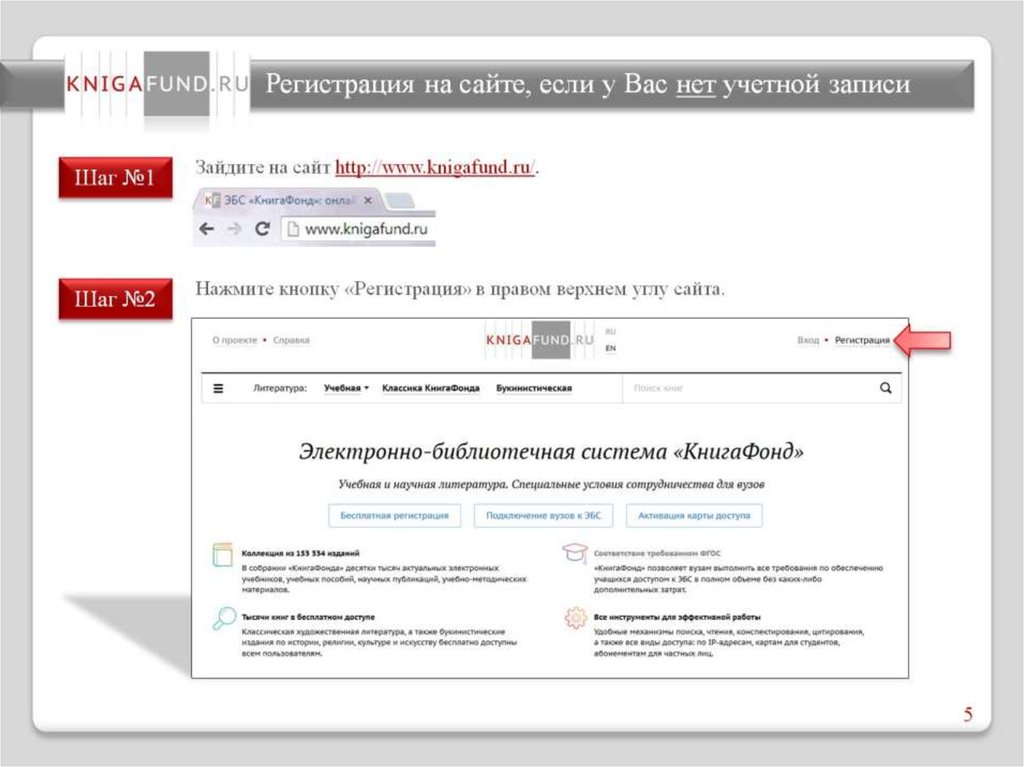This screenshot has width=1024, height=767.
Task: Open the hamburger menu icon
Action: coord(219,388)
